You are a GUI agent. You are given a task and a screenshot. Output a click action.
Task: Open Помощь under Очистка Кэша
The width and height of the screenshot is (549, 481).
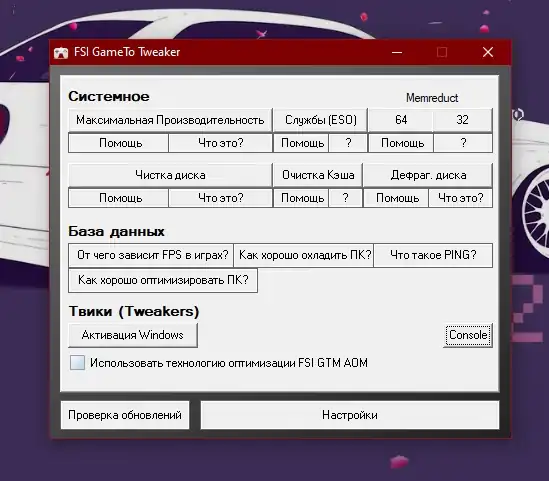301,198
